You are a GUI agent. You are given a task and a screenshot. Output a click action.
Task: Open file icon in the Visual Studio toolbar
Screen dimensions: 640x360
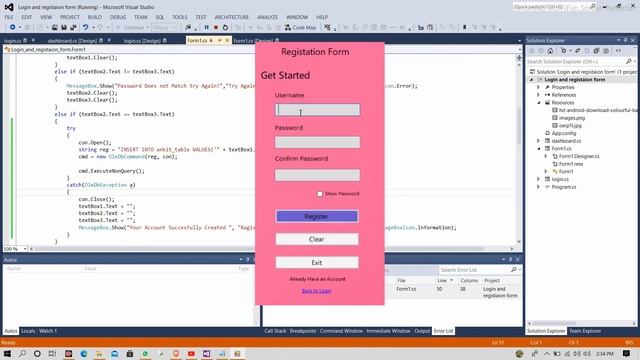(x=54, y=27)
